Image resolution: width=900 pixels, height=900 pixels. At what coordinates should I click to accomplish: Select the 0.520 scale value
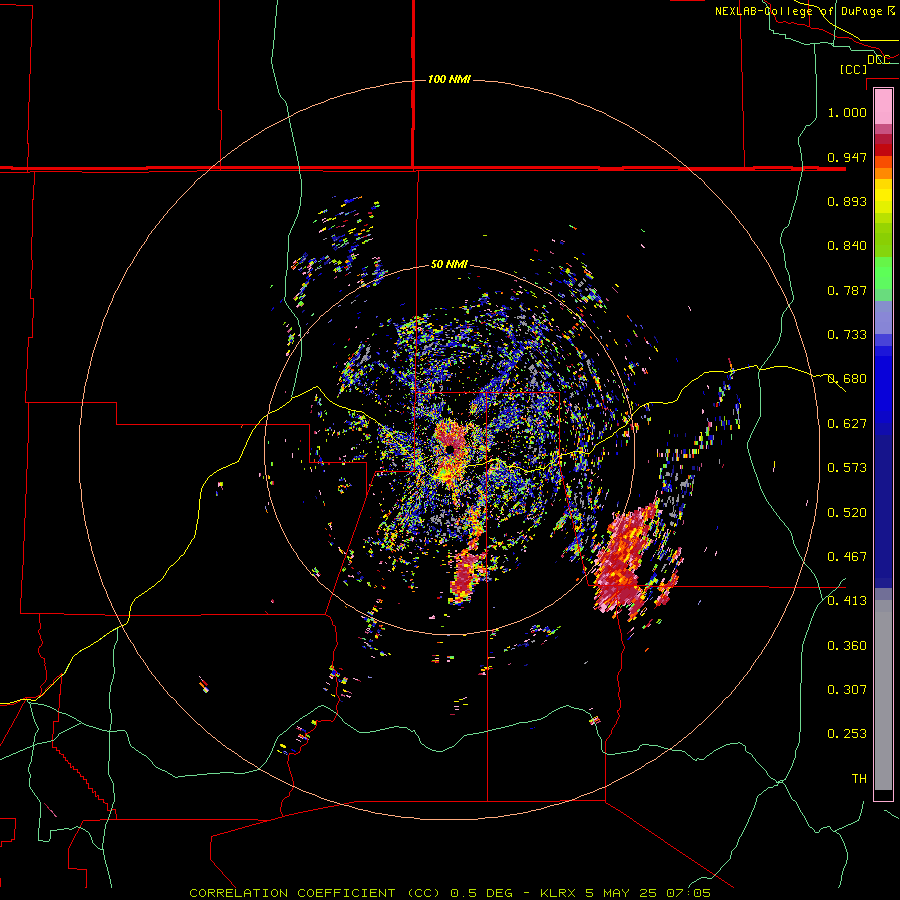[847, 513]
